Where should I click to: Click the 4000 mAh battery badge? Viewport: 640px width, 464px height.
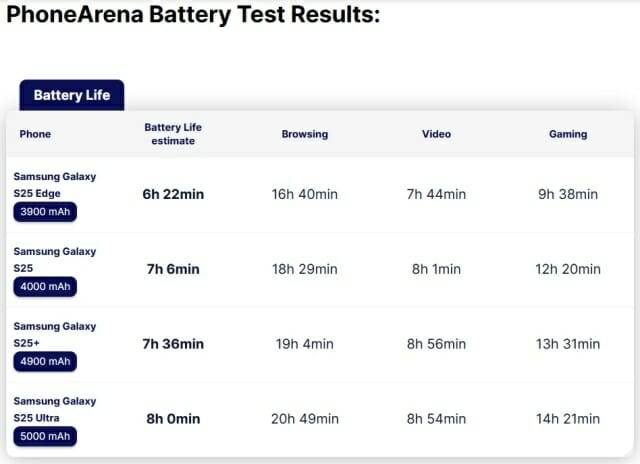coord(45,287)
